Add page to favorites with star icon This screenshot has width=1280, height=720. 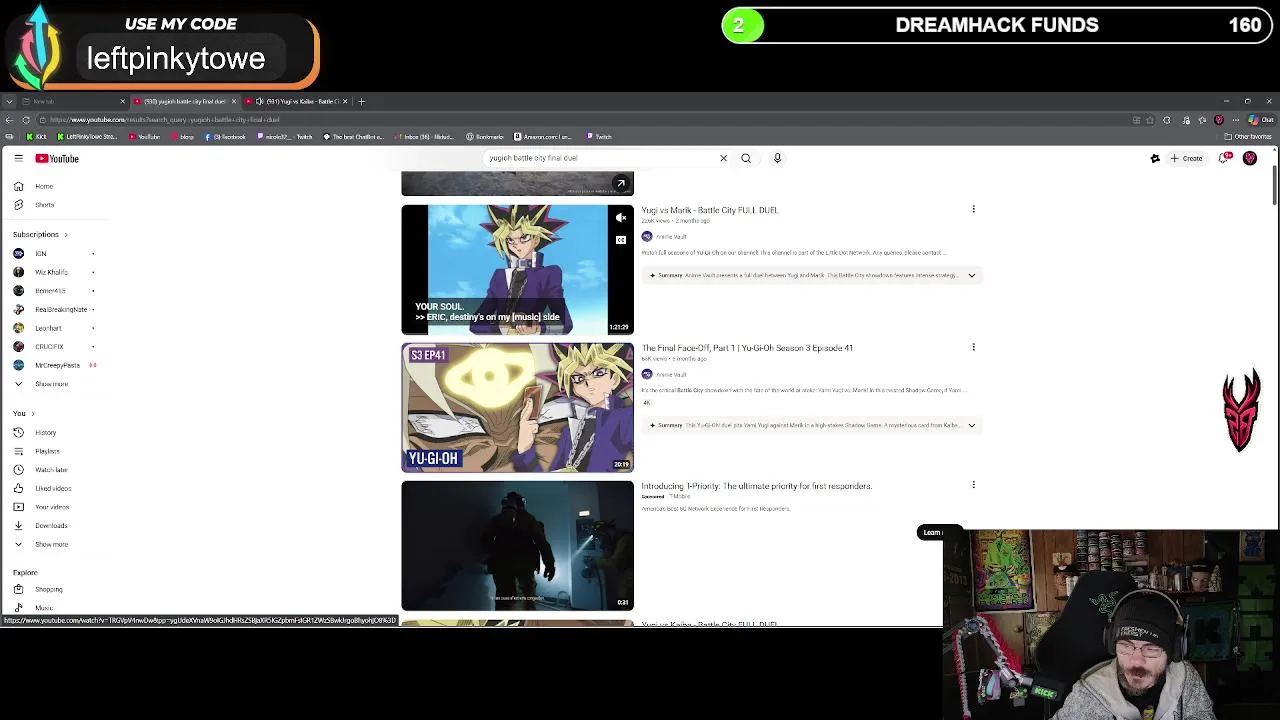point(1150,120)
